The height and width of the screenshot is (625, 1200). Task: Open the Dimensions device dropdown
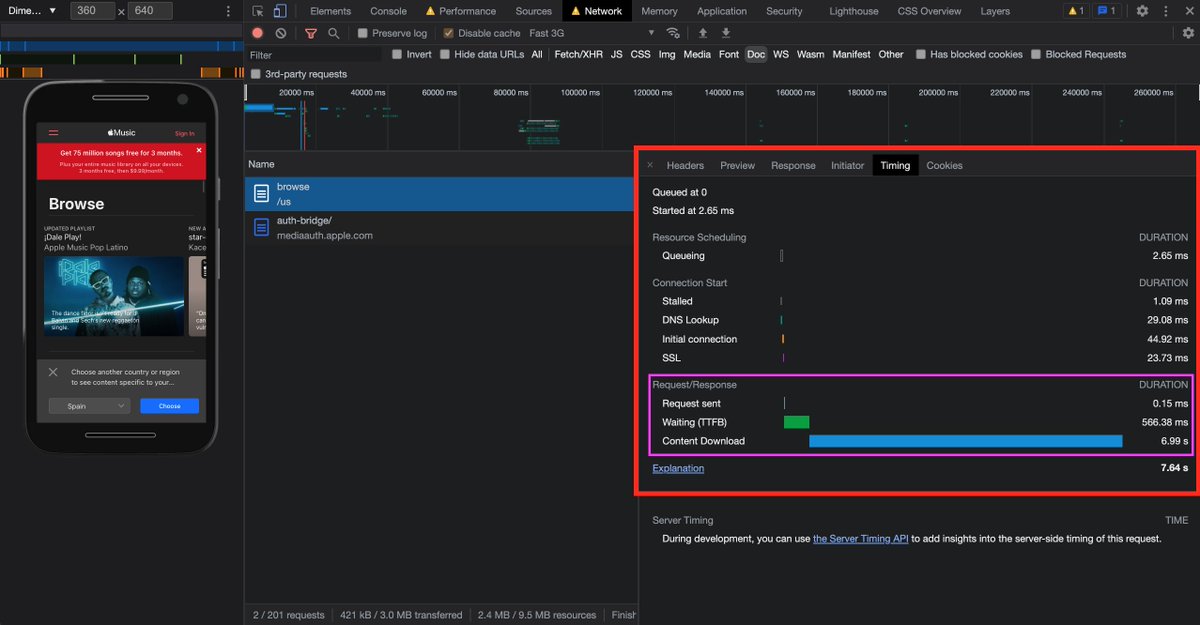click(x=33, y=11)
